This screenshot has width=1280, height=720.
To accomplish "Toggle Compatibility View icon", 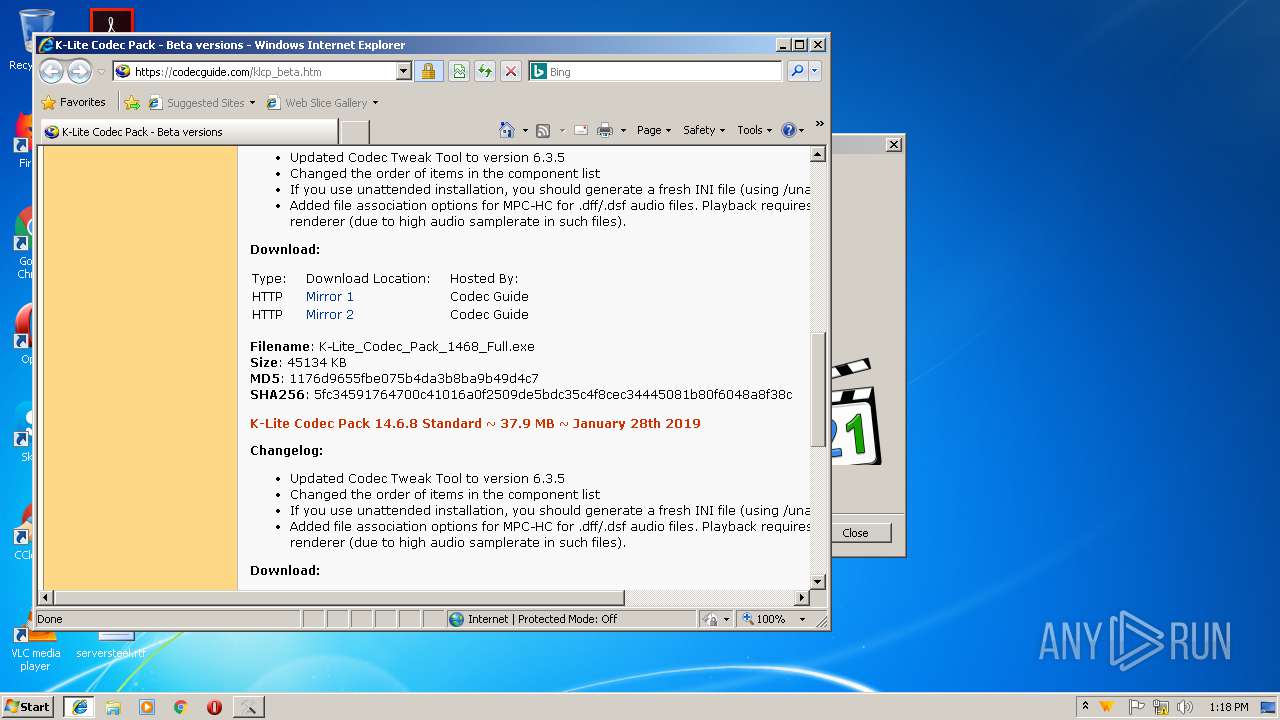I will pos(459,71).
